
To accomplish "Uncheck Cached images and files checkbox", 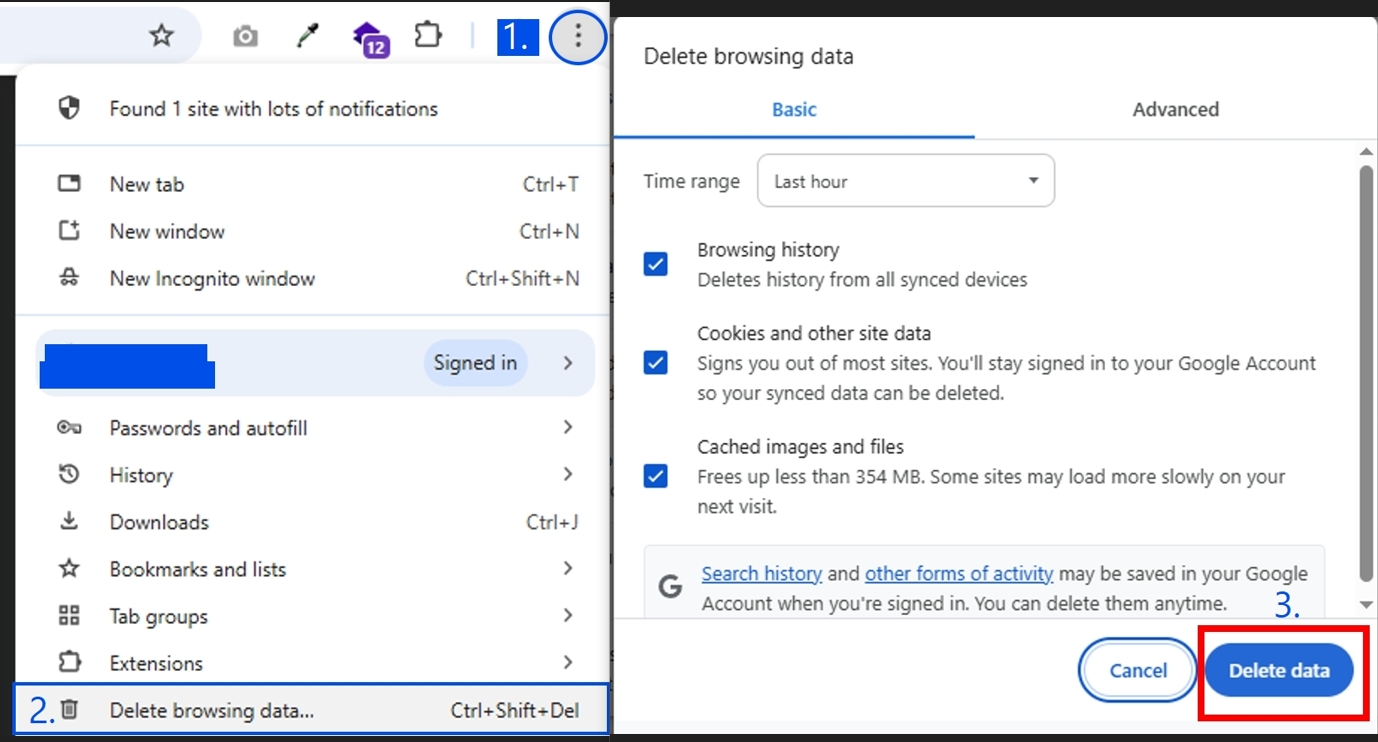I will (656, 476).
